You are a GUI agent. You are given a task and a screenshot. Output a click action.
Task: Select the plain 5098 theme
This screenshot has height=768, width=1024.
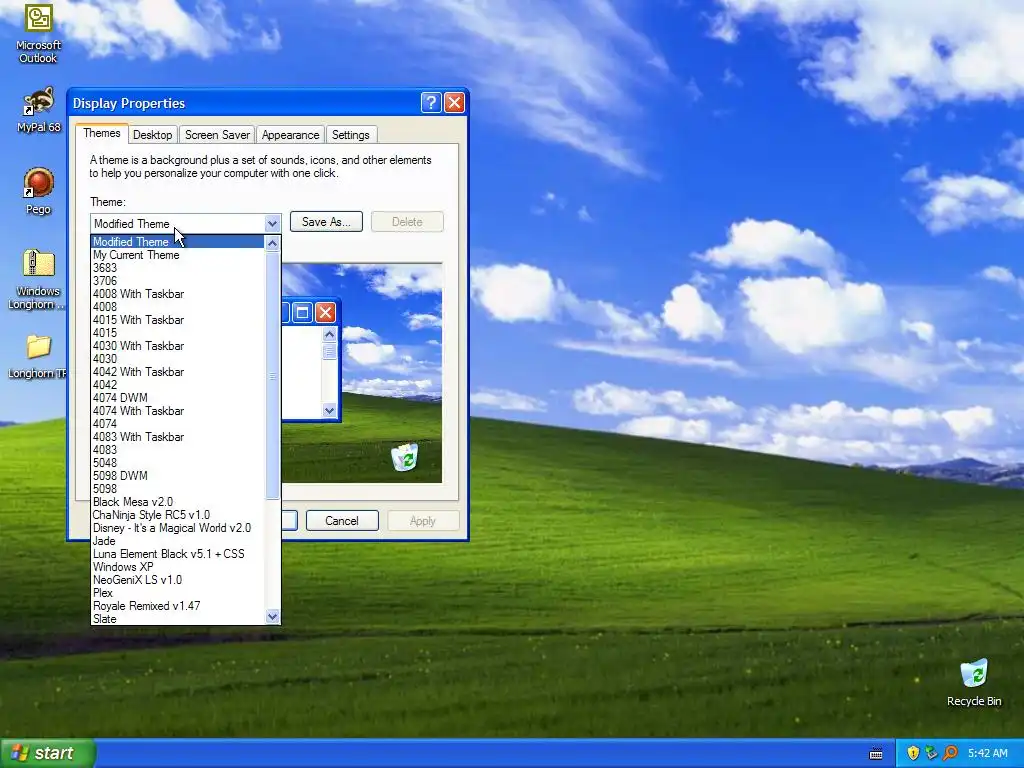point(178,488)
